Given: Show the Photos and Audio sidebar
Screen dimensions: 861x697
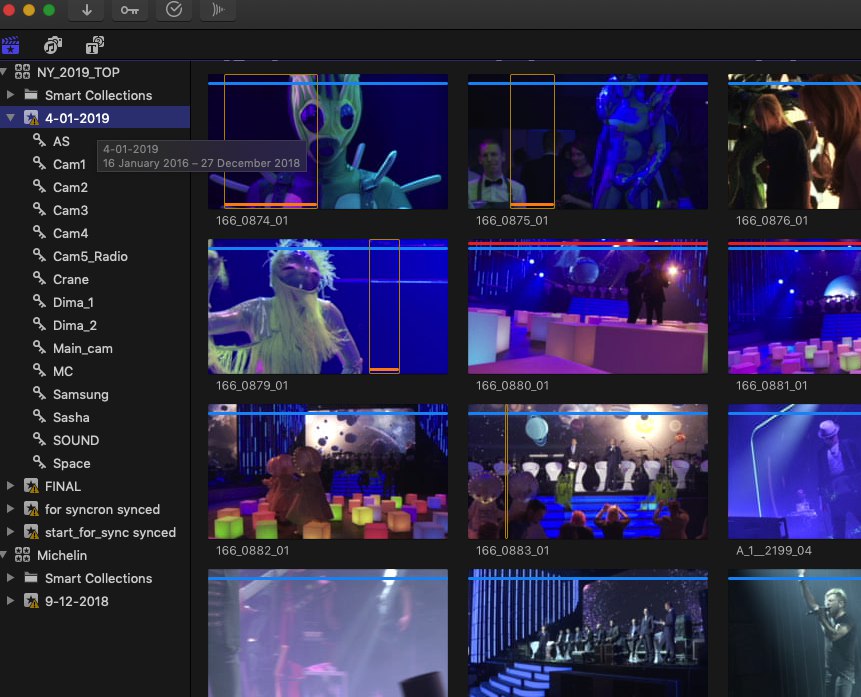Looking at the screenshot, I should tap(53, 46).
